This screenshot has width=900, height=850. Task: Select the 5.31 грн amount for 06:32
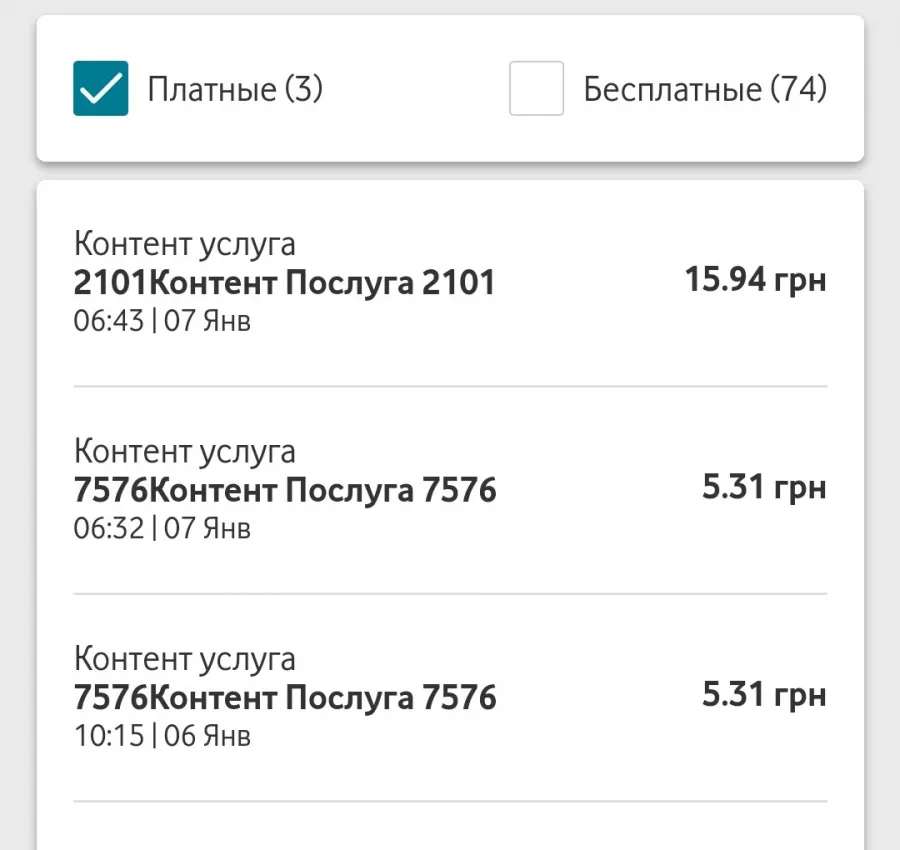click(x=764, y=487)
